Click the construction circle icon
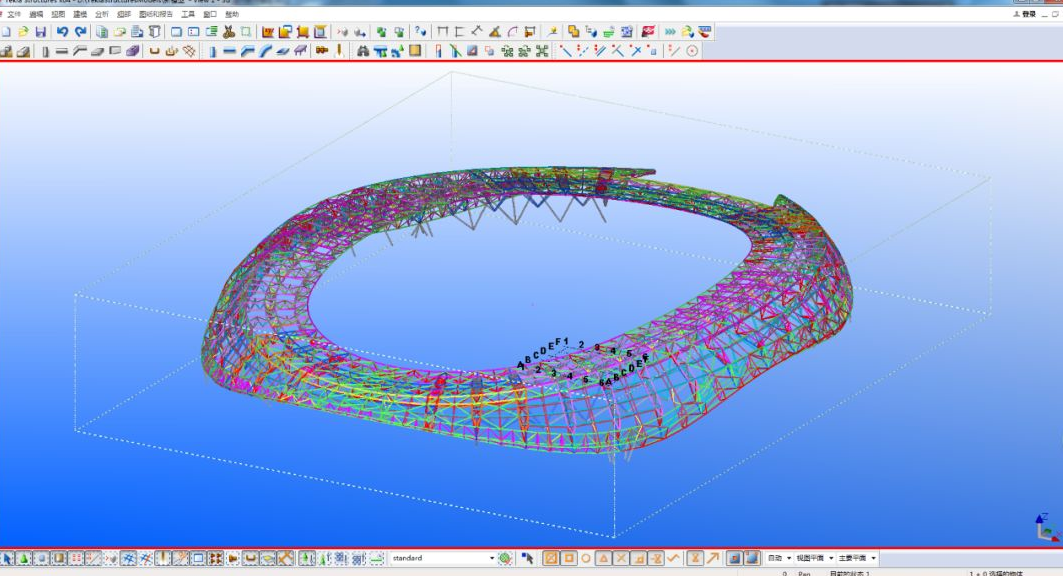This screenshot has width=1063, height=576. 692,51
